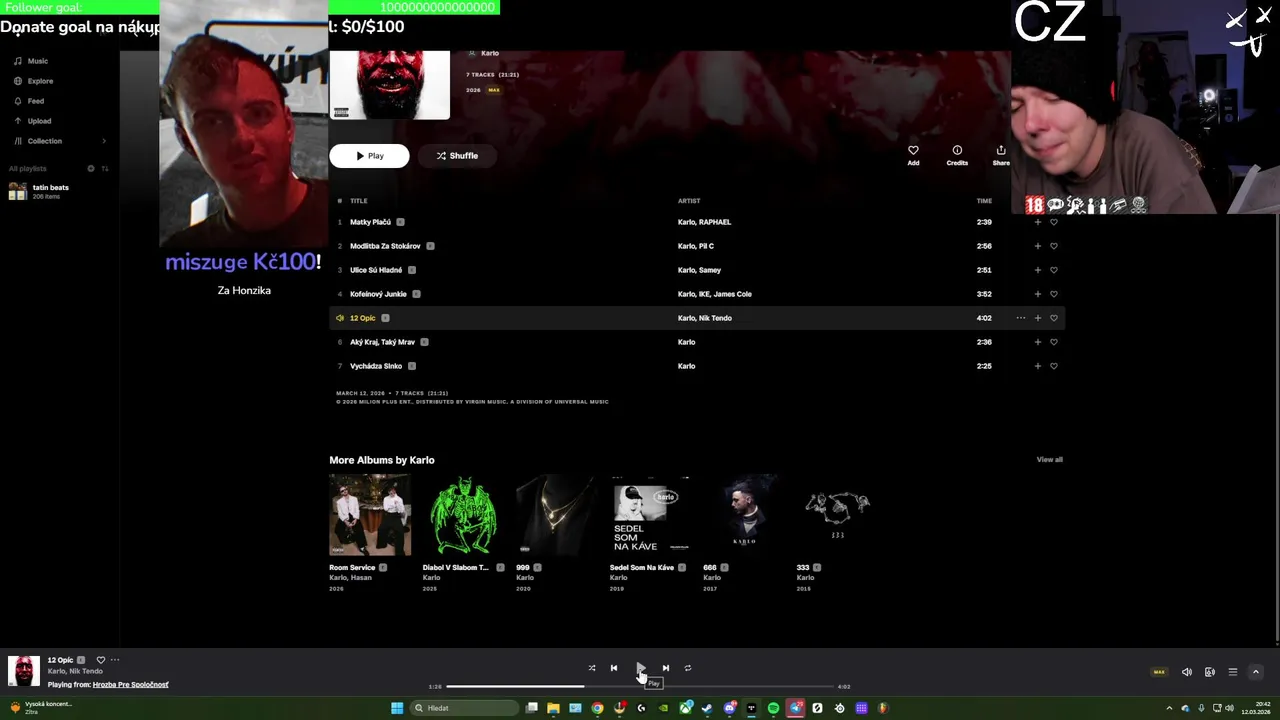The image size is (1280, 720).
Task: Add Matky Plačú to playlist plus icon
Action: (x=1037, y=222)
